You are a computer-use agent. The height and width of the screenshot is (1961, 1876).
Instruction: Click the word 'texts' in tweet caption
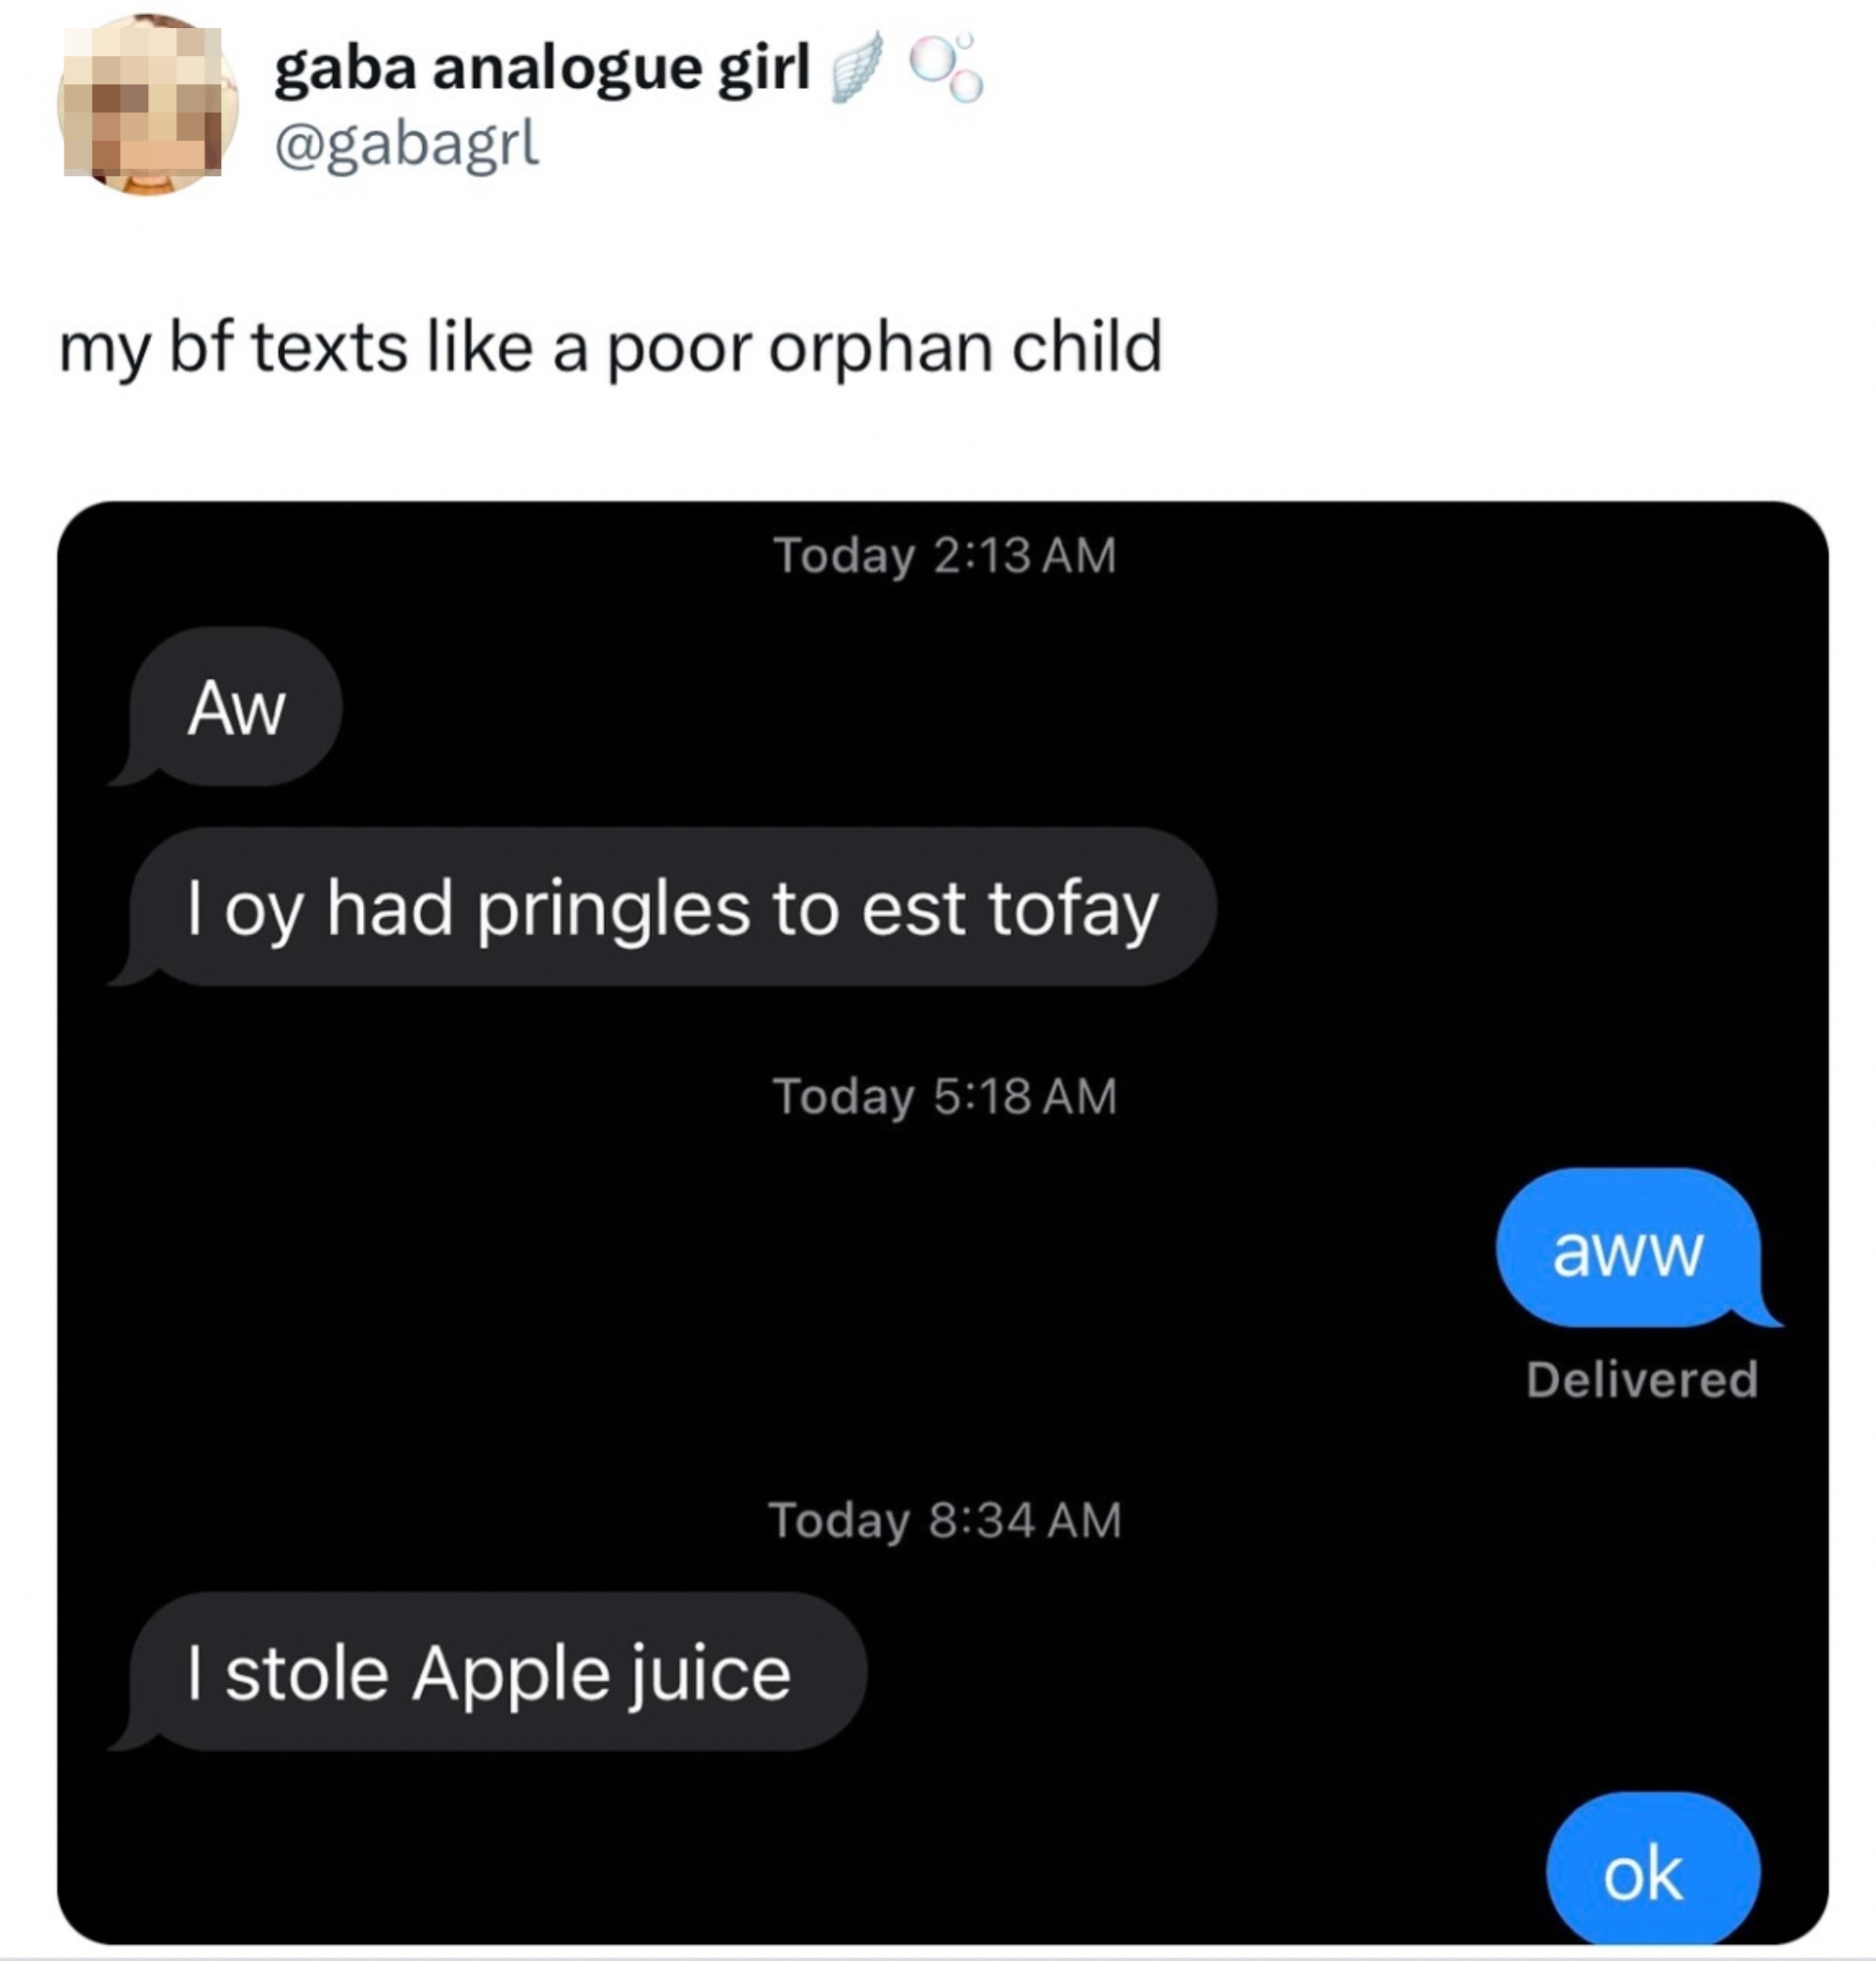coord(329,347)
